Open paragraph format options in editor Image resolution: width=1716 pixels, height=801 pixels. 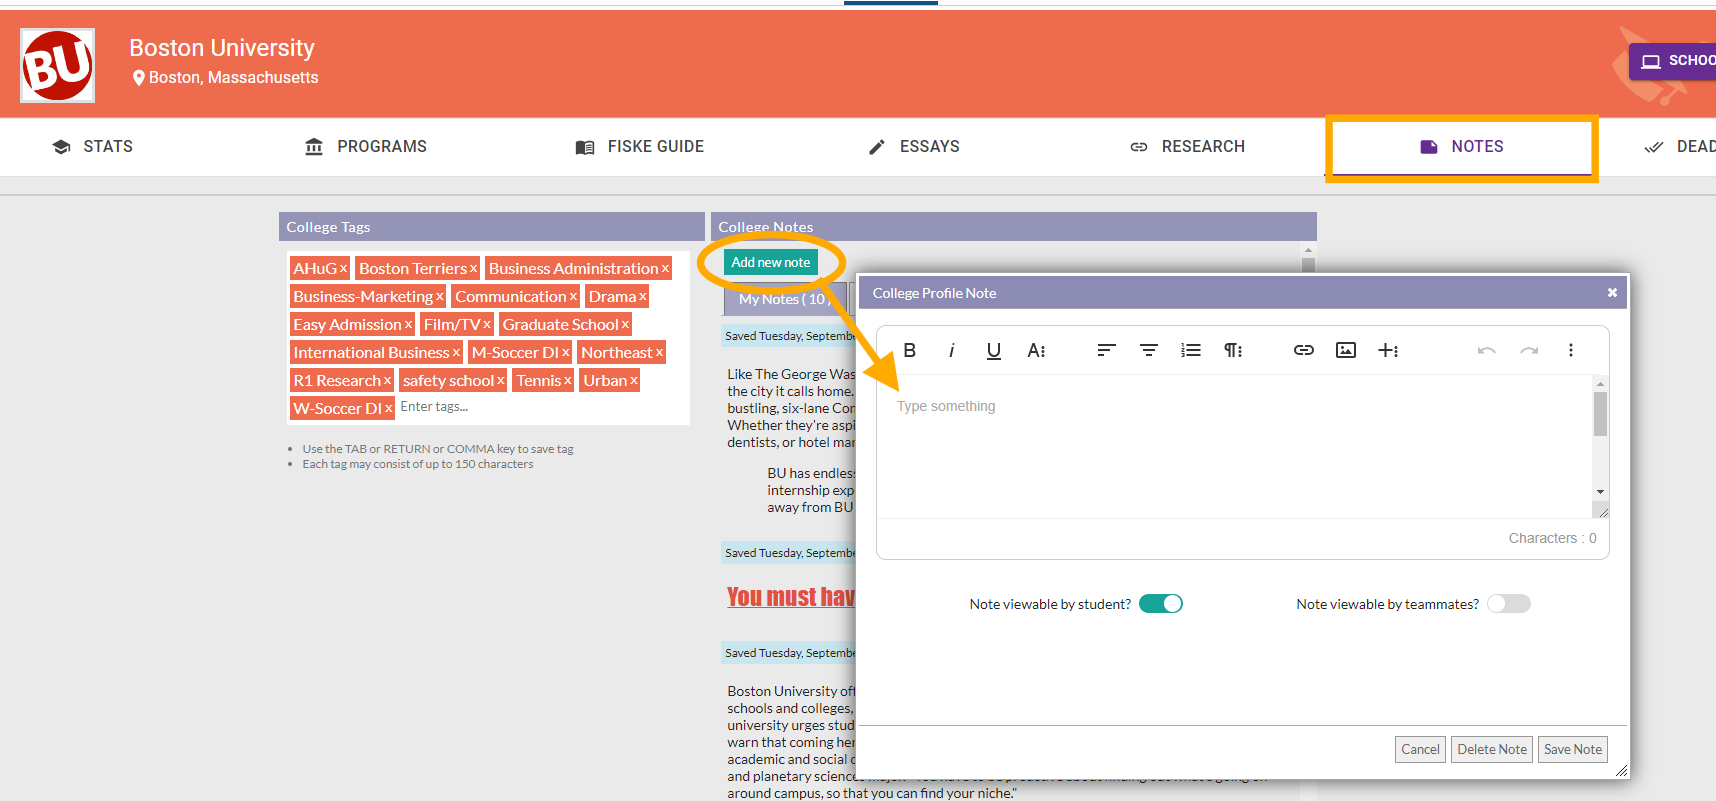click(1233, 350)
